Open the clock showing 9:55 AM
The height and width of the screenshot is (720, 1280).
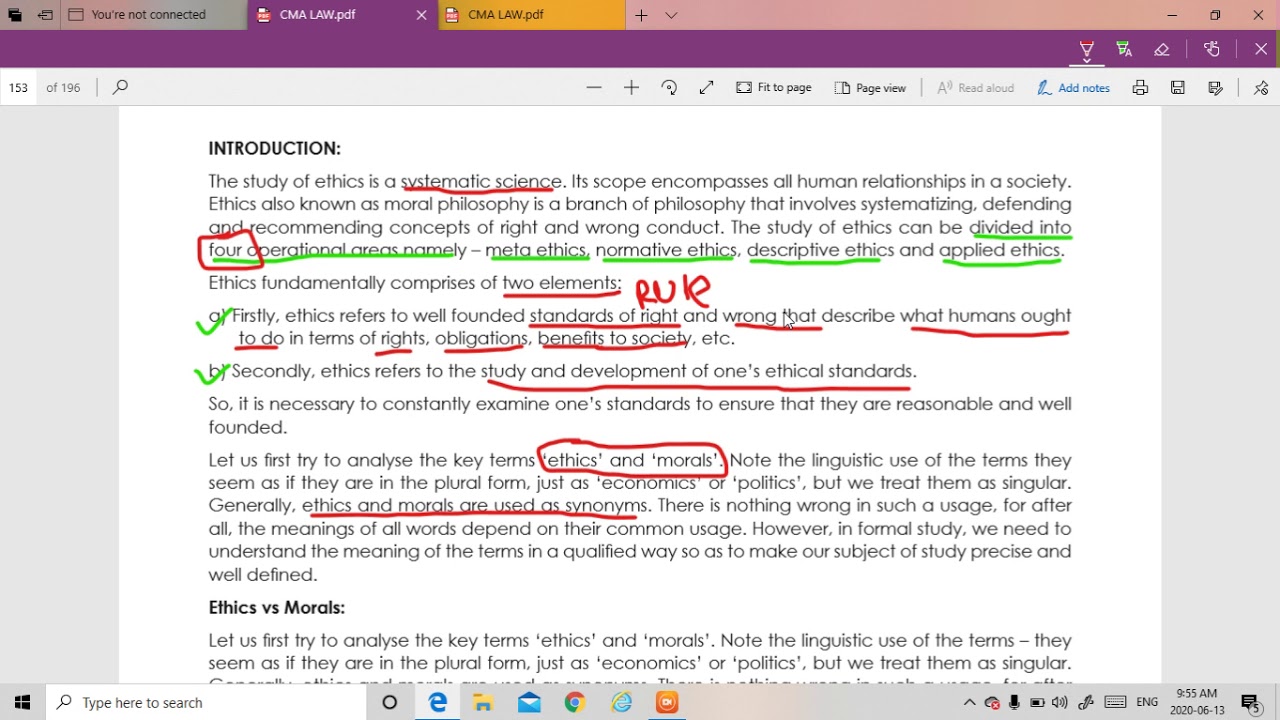click(1197, 702)
